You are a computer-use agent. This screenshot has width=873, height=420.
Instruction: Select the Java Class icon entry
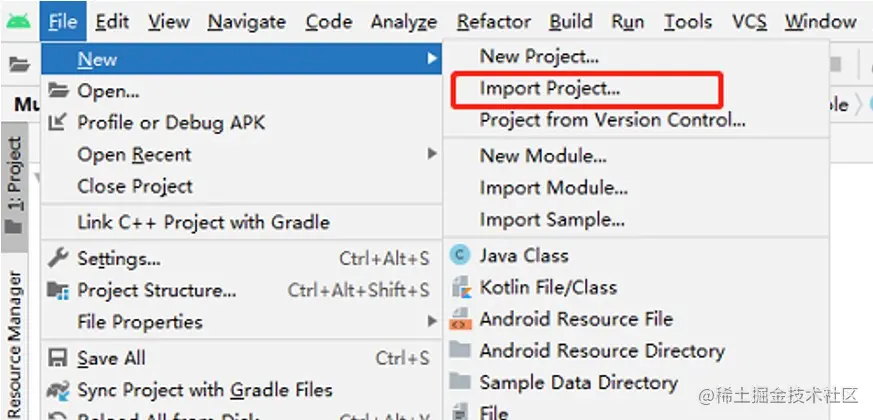(x=460, y=255)
